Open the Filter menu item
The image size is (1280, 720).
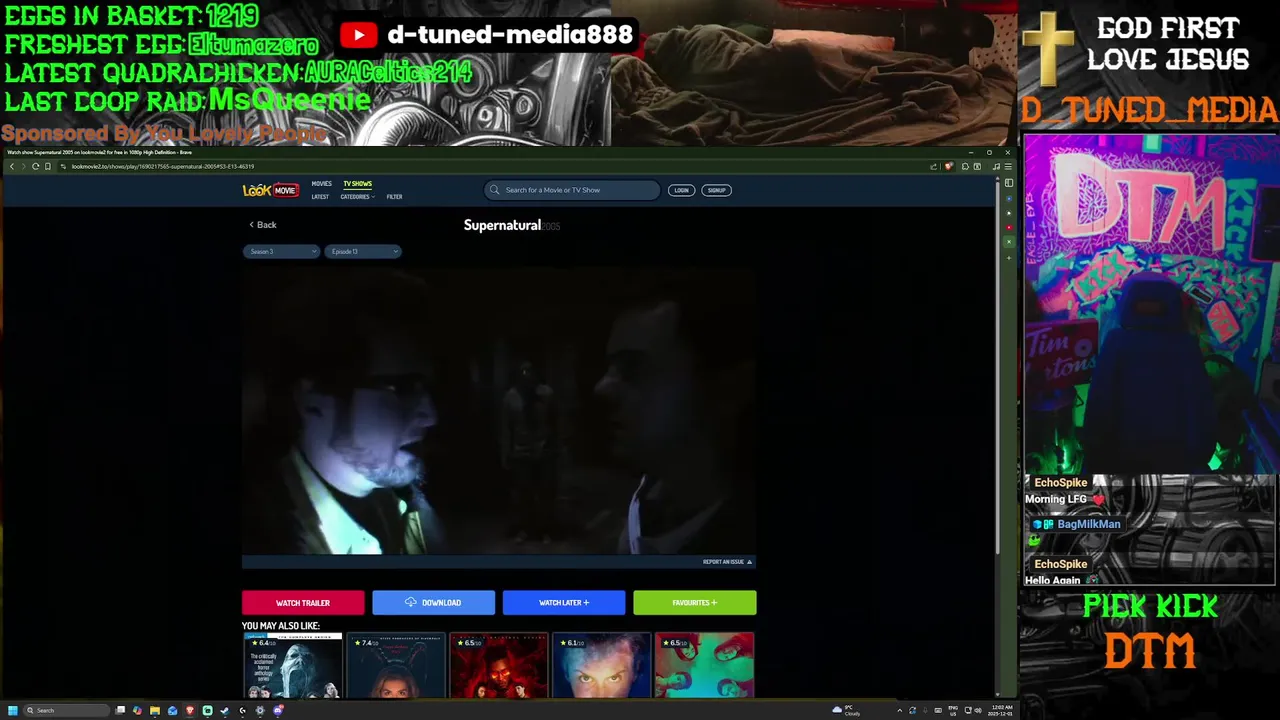coord(394,197)
